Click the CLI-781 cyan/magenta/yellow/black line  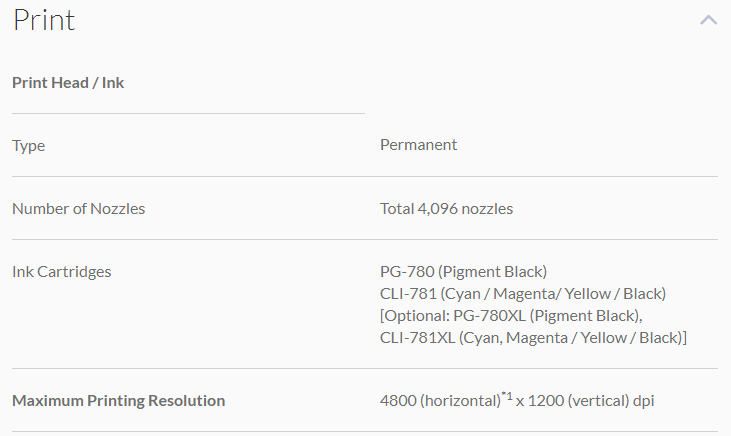522,293
